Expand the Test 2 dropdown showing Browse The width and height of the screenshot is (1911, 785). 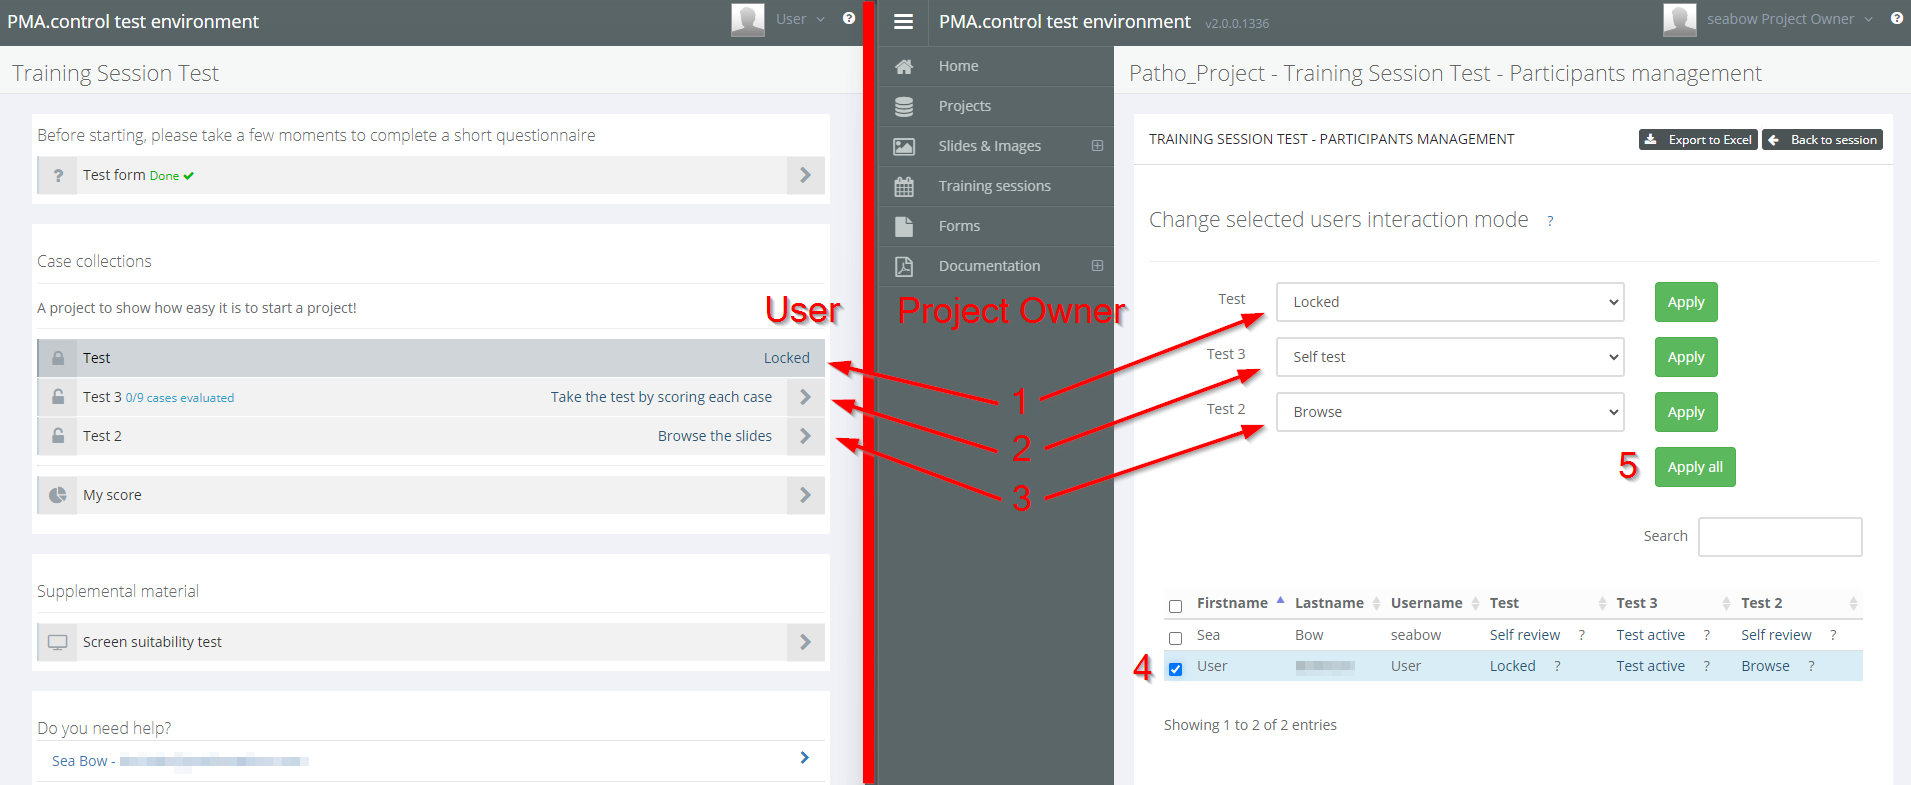click(x=1449, y=412)
